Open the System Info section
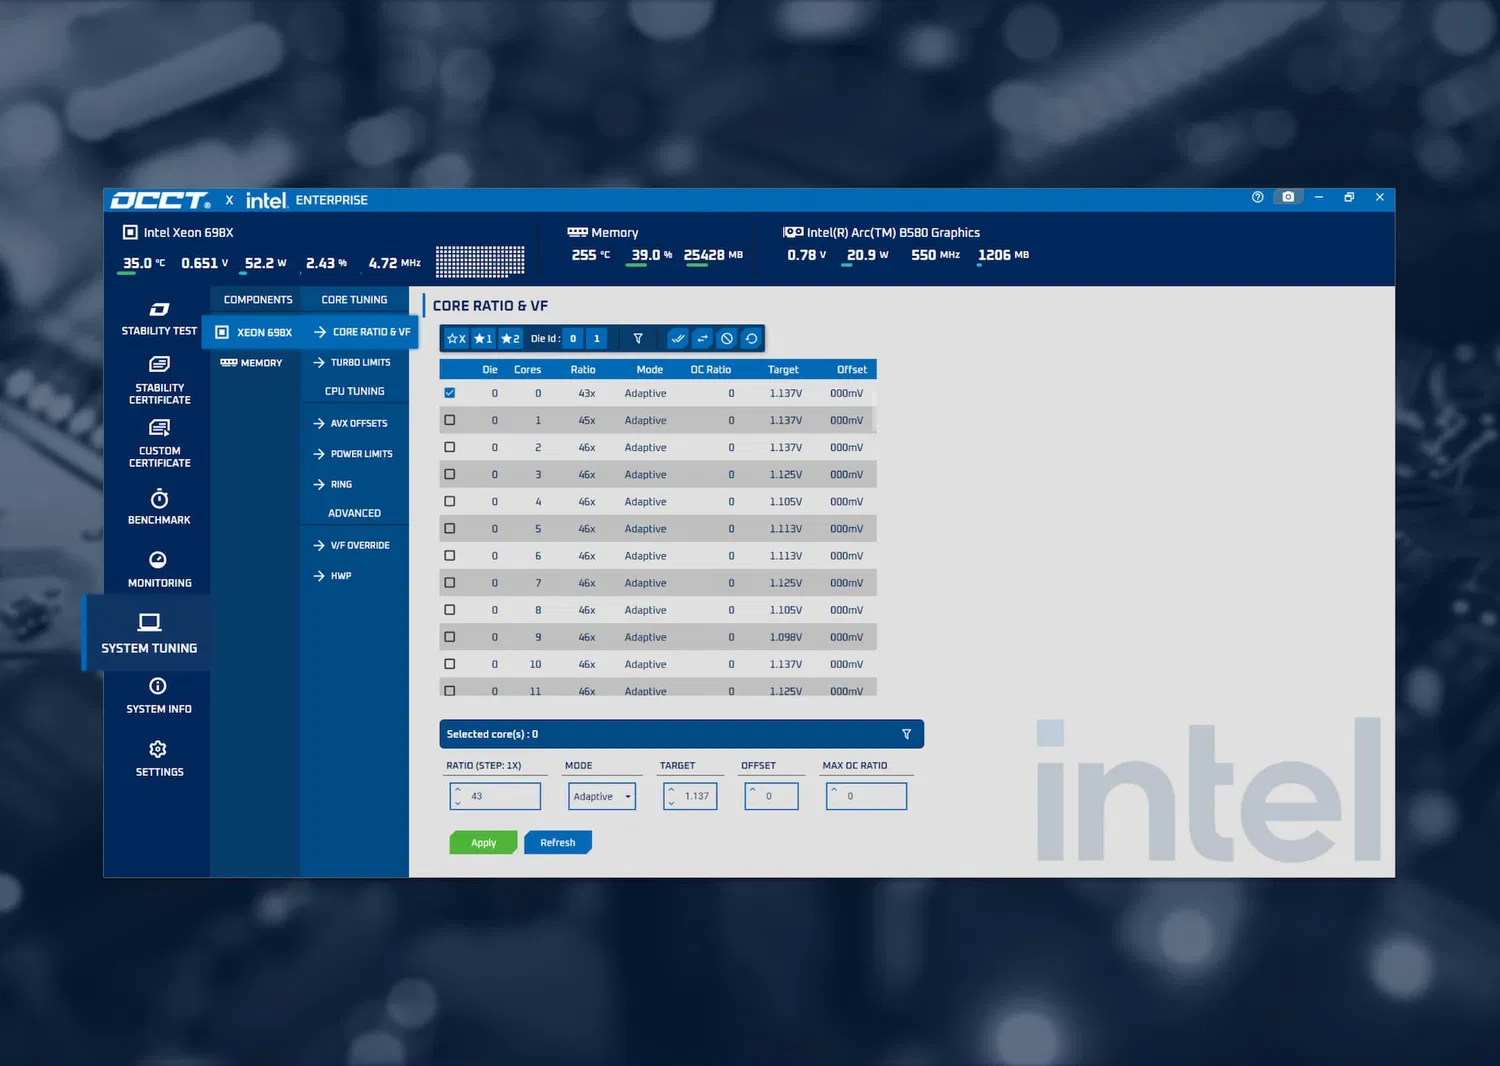 click(159, 696)
